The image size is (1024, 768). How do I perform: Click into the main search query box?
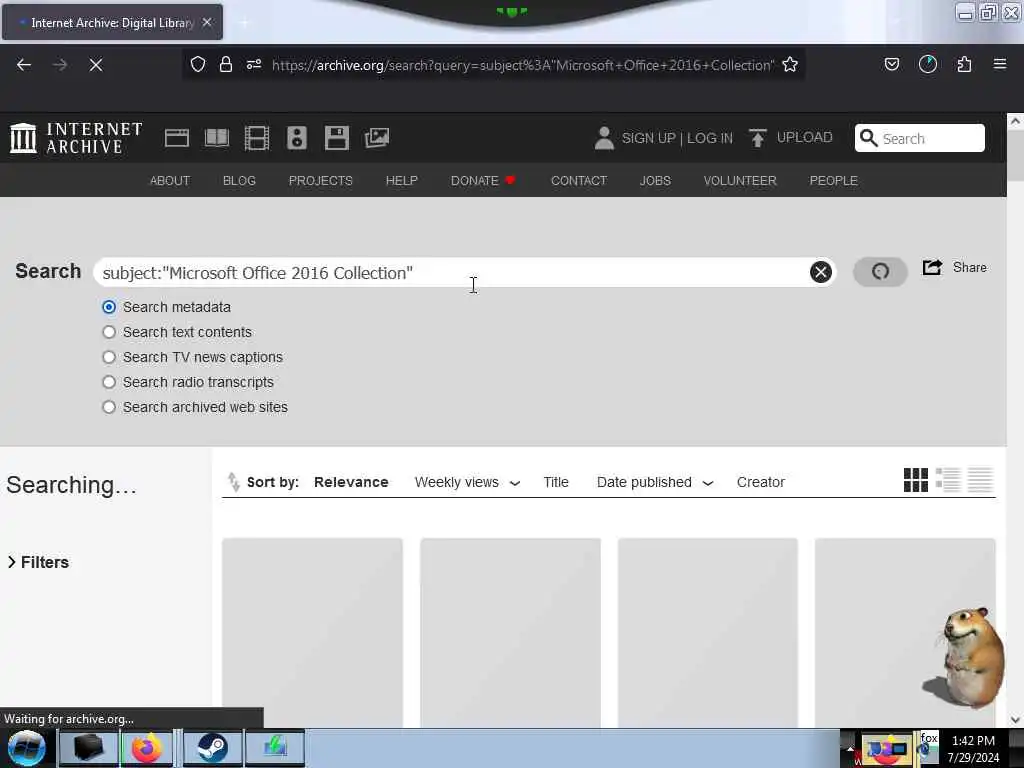(464, 272)
